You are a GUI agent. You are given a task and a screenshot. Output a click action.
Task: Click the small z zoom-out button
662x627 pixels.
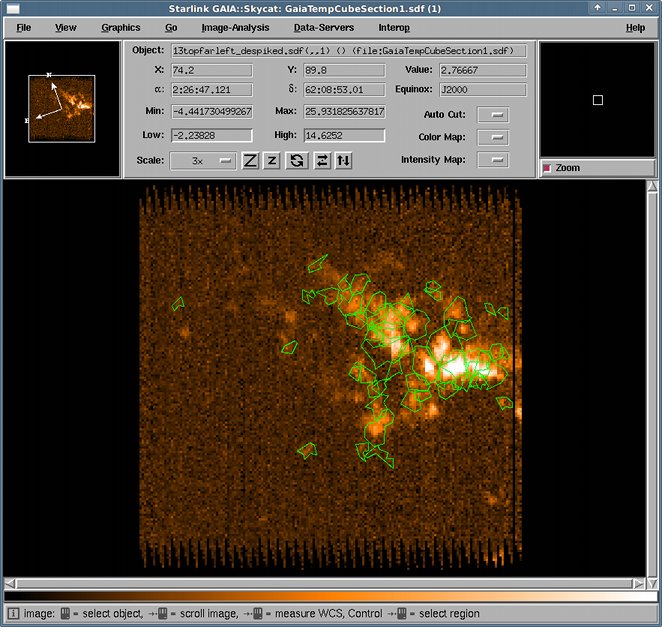pyautogui.click(x=271, y=160)
